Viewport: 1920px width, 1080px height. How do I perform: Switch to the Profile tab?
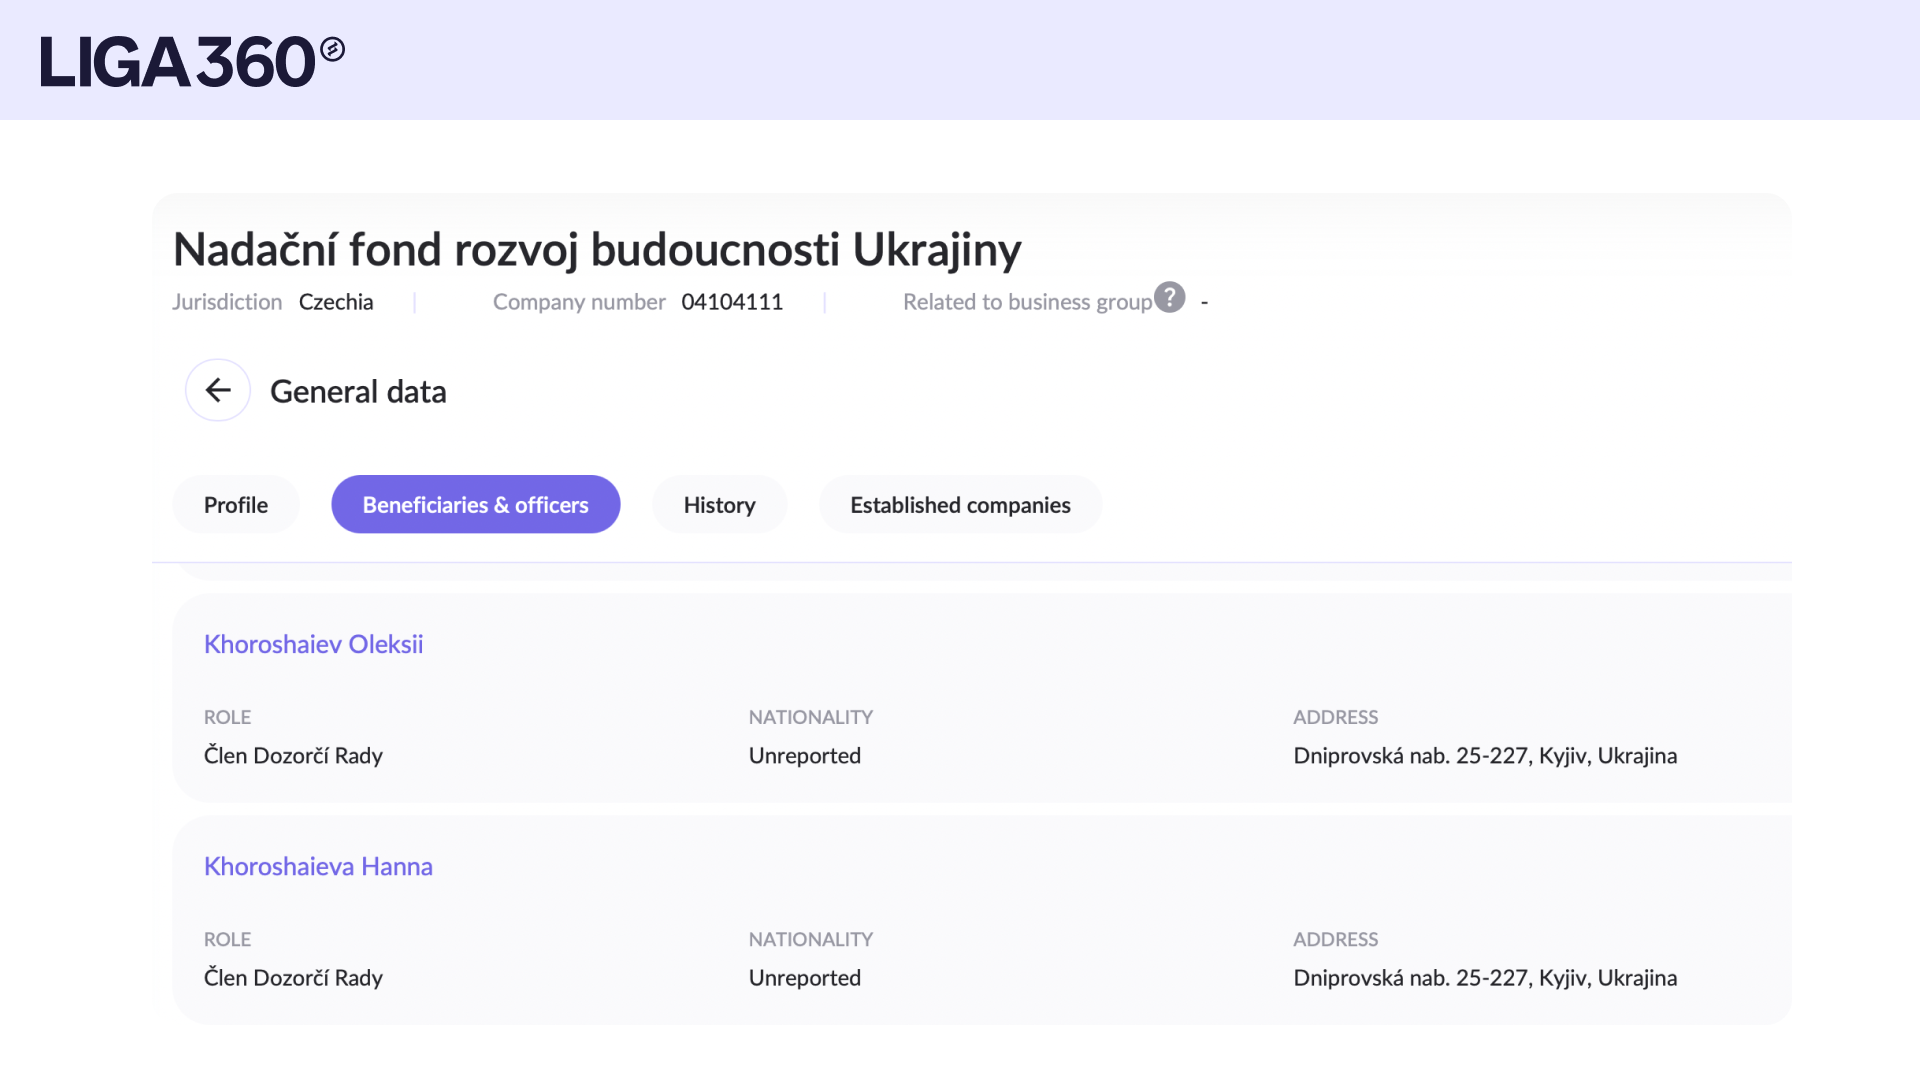coord(236,505)
